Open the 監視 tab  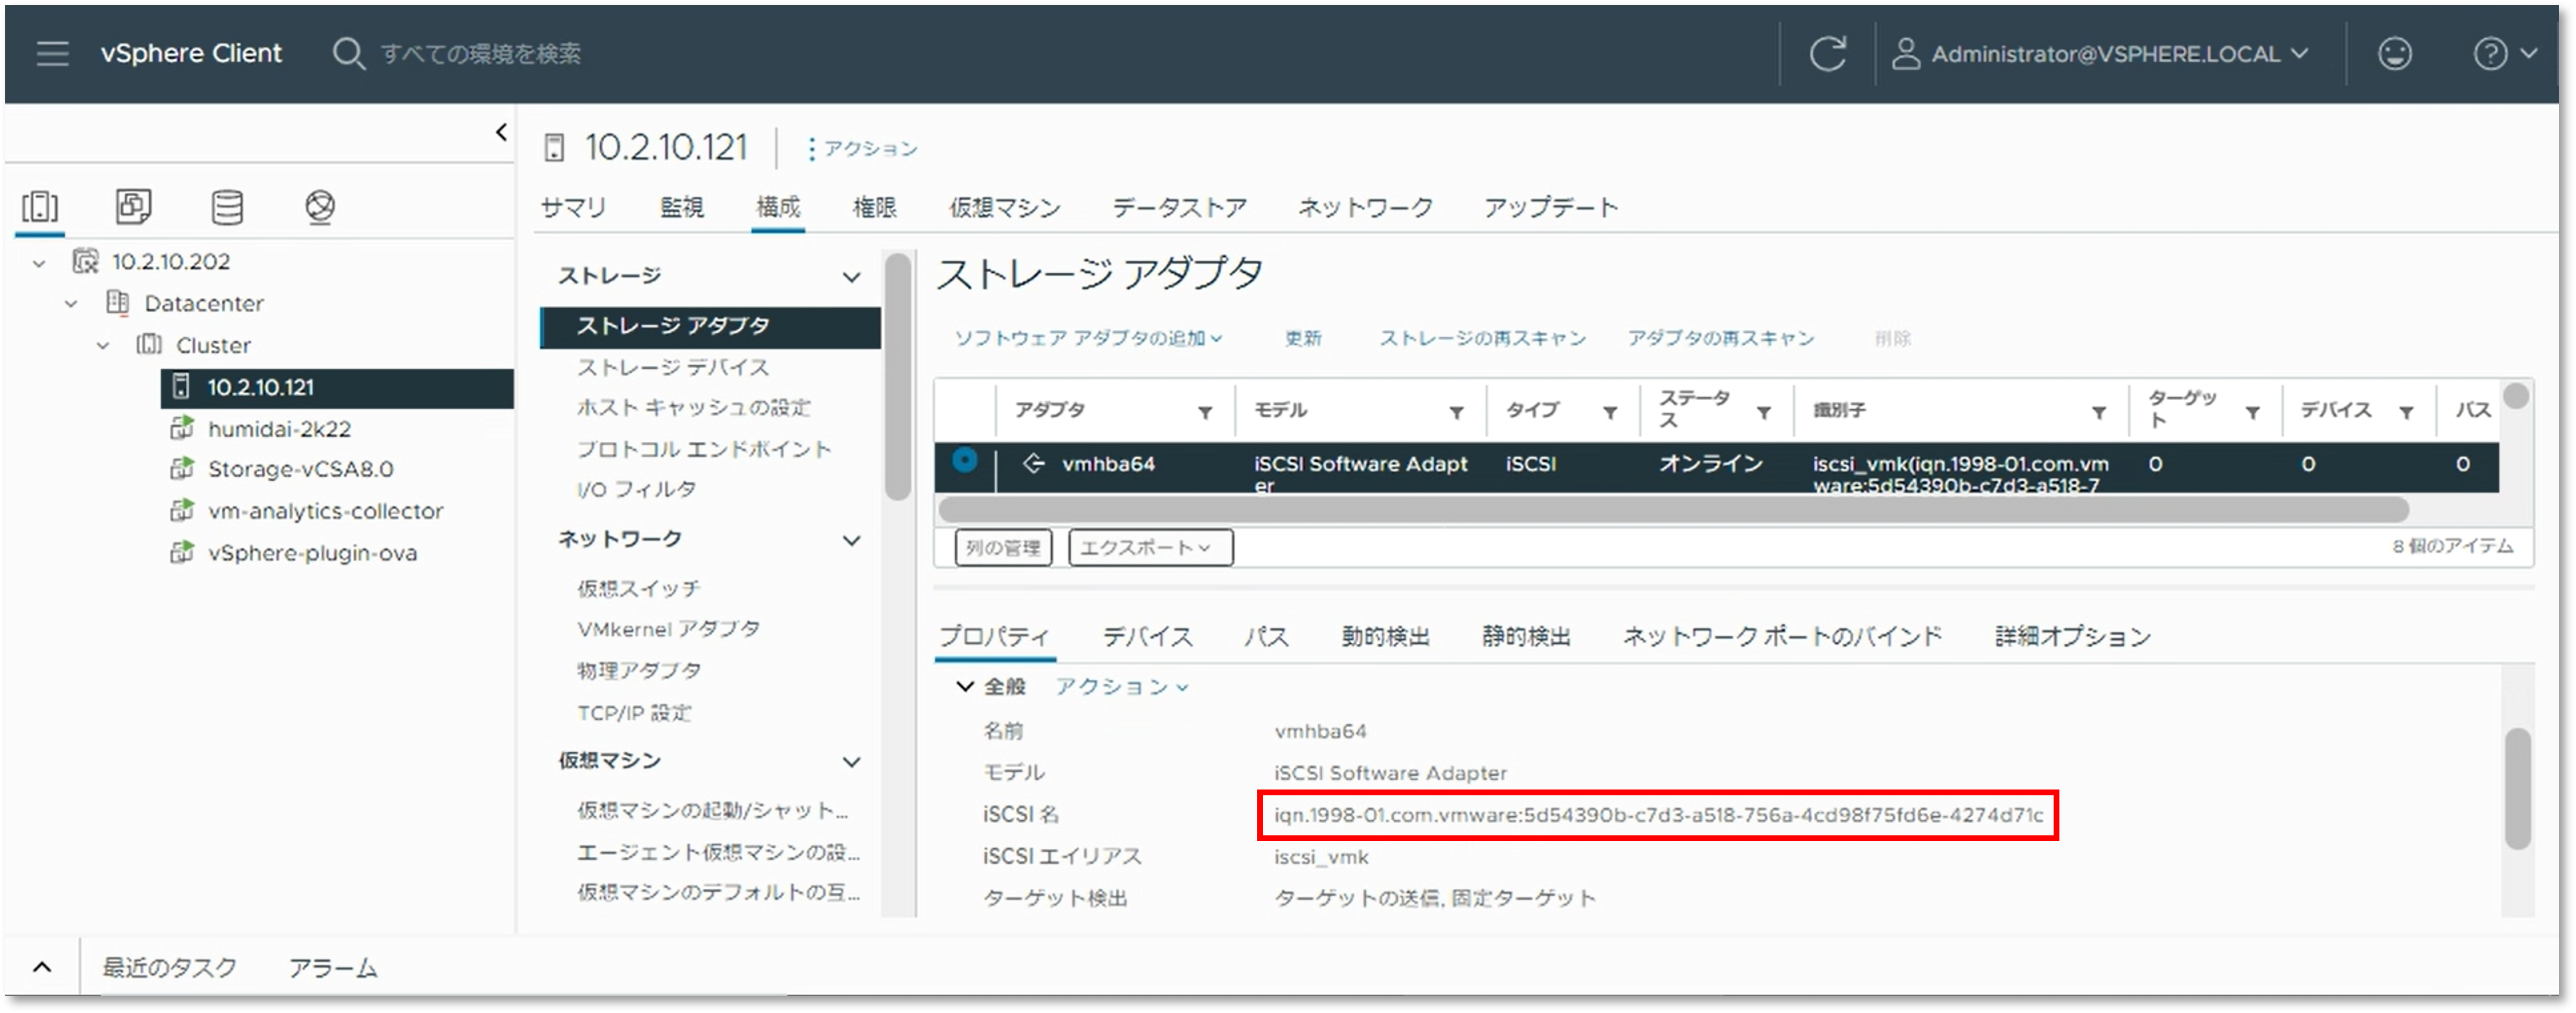681,207
